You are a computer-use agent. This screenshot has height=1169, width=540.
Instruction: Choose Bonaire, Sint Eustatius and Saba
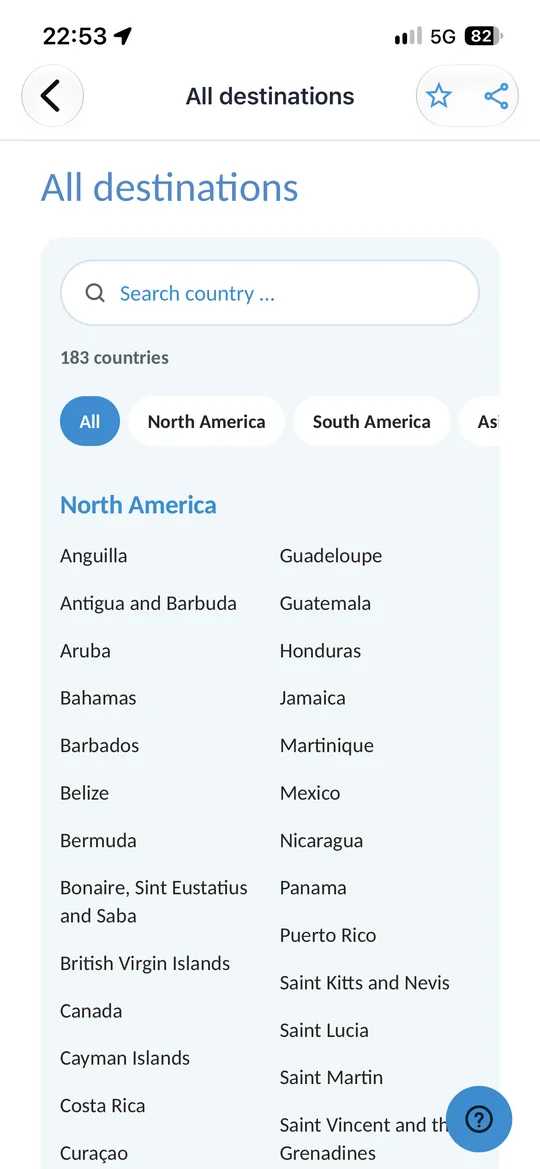[x=154, y=902]
